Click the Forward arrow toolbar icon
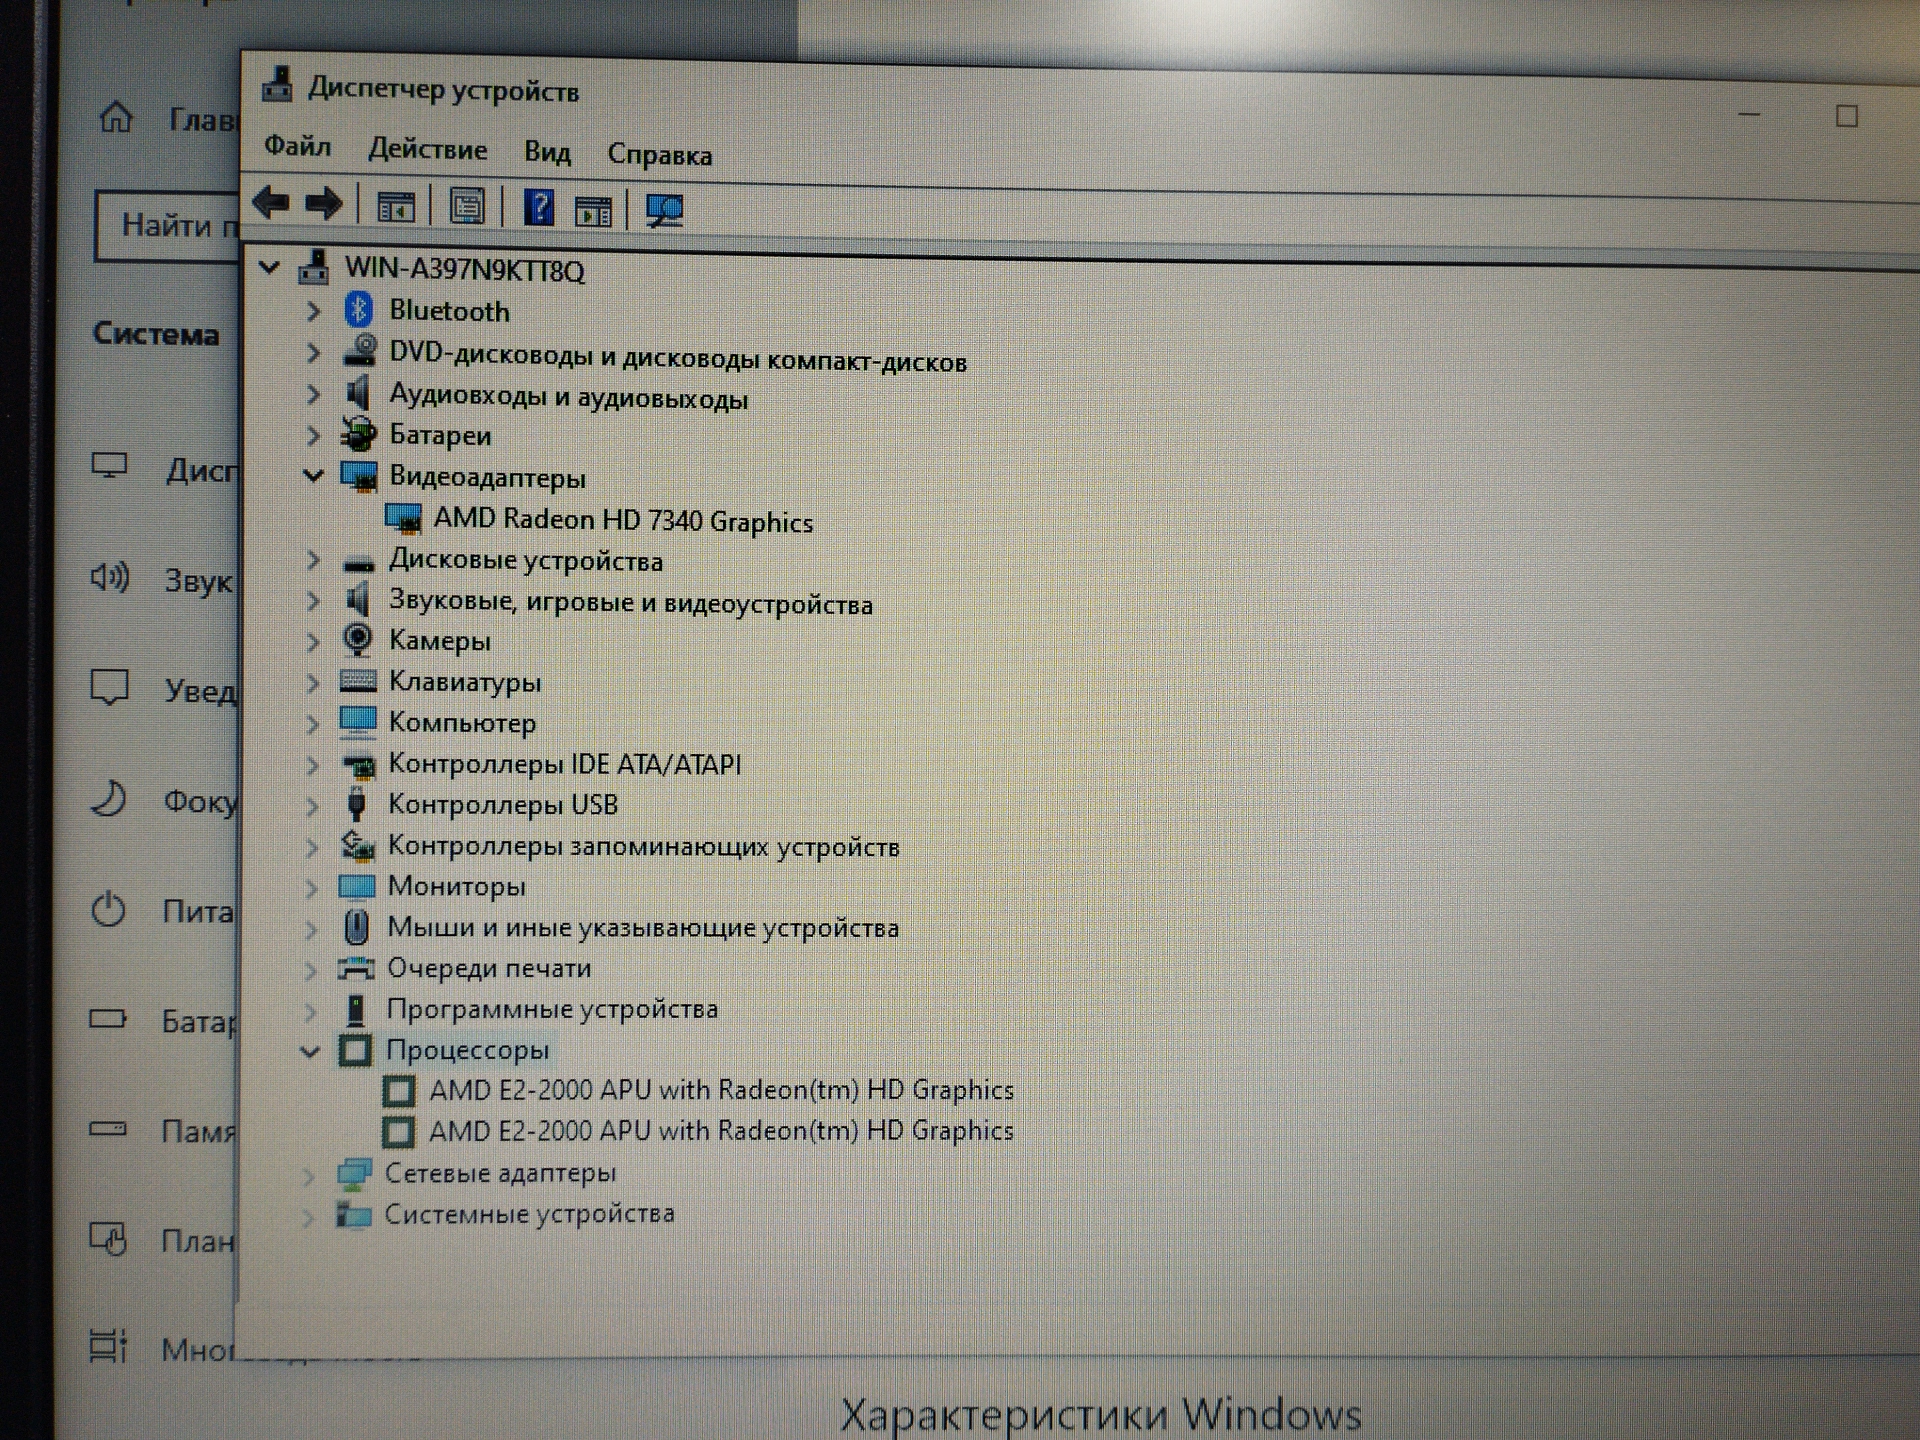Viewport: 1920px width, 1440px height. point(323,204)
